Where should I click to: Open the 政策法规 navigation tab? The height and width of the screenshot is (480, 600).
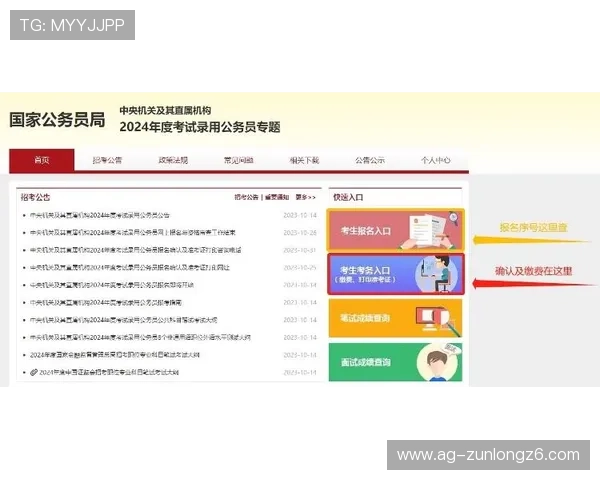pos(173,160)
